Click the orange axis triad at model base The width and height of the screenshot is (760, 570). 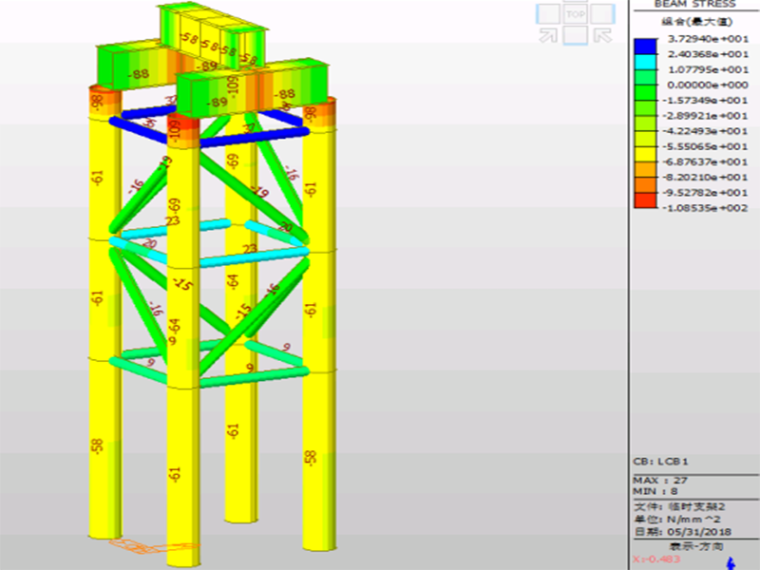point(138,546)
